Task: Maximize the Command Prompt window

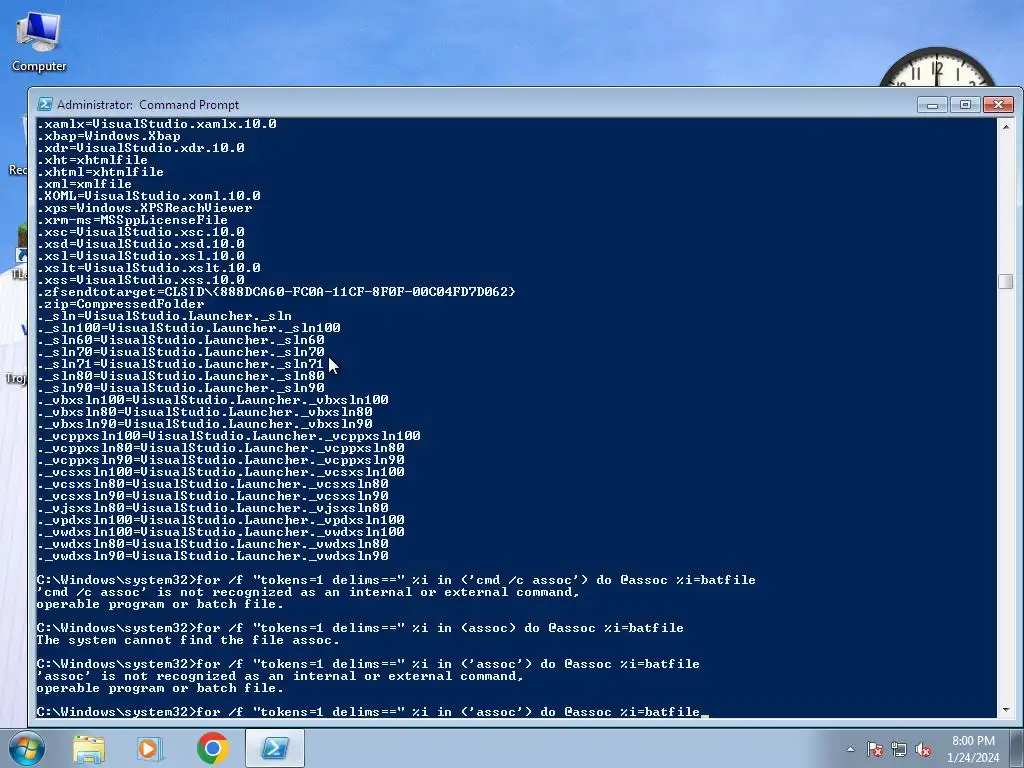Action: coord(965,104)
